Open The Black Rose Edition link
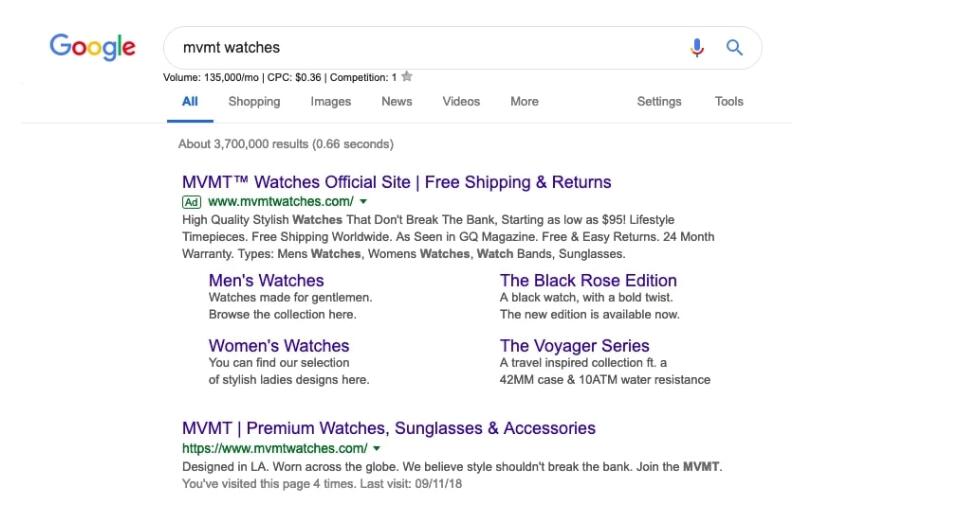The width and height of the screenshot is (964, 529). point(588,280)
